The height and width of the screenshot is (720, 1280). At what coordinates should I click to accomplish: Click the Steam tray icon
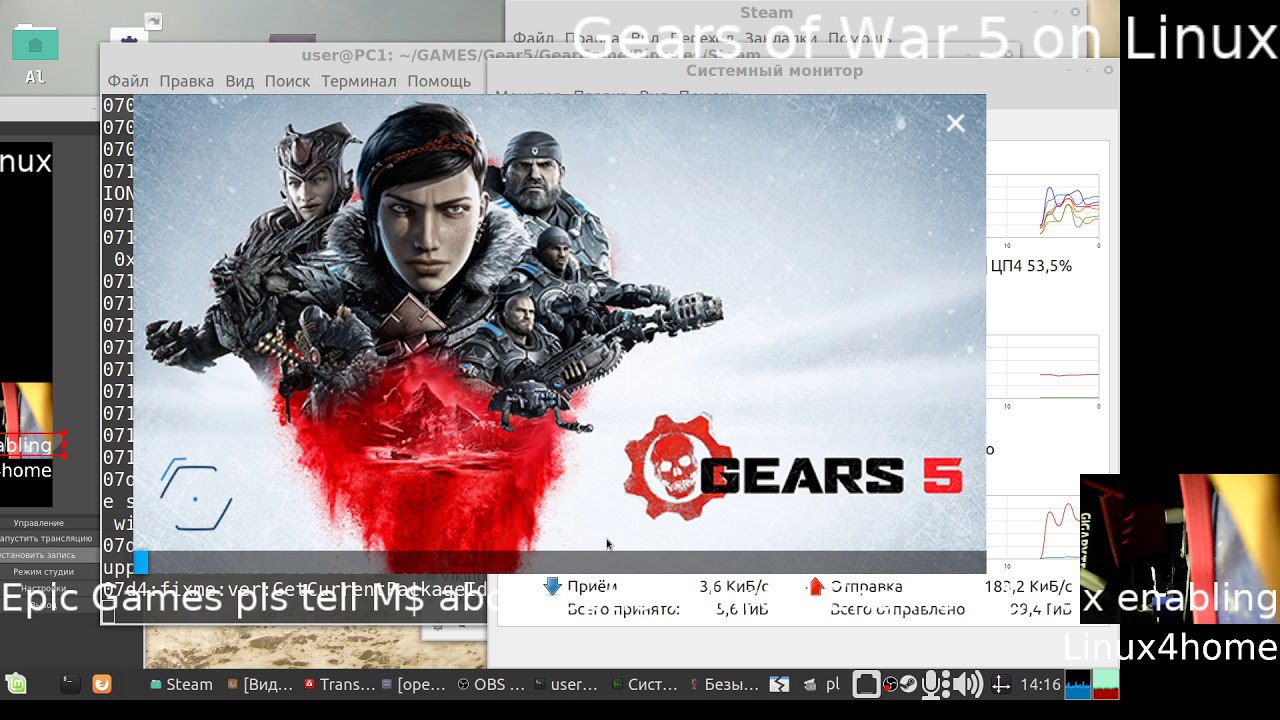909,685
